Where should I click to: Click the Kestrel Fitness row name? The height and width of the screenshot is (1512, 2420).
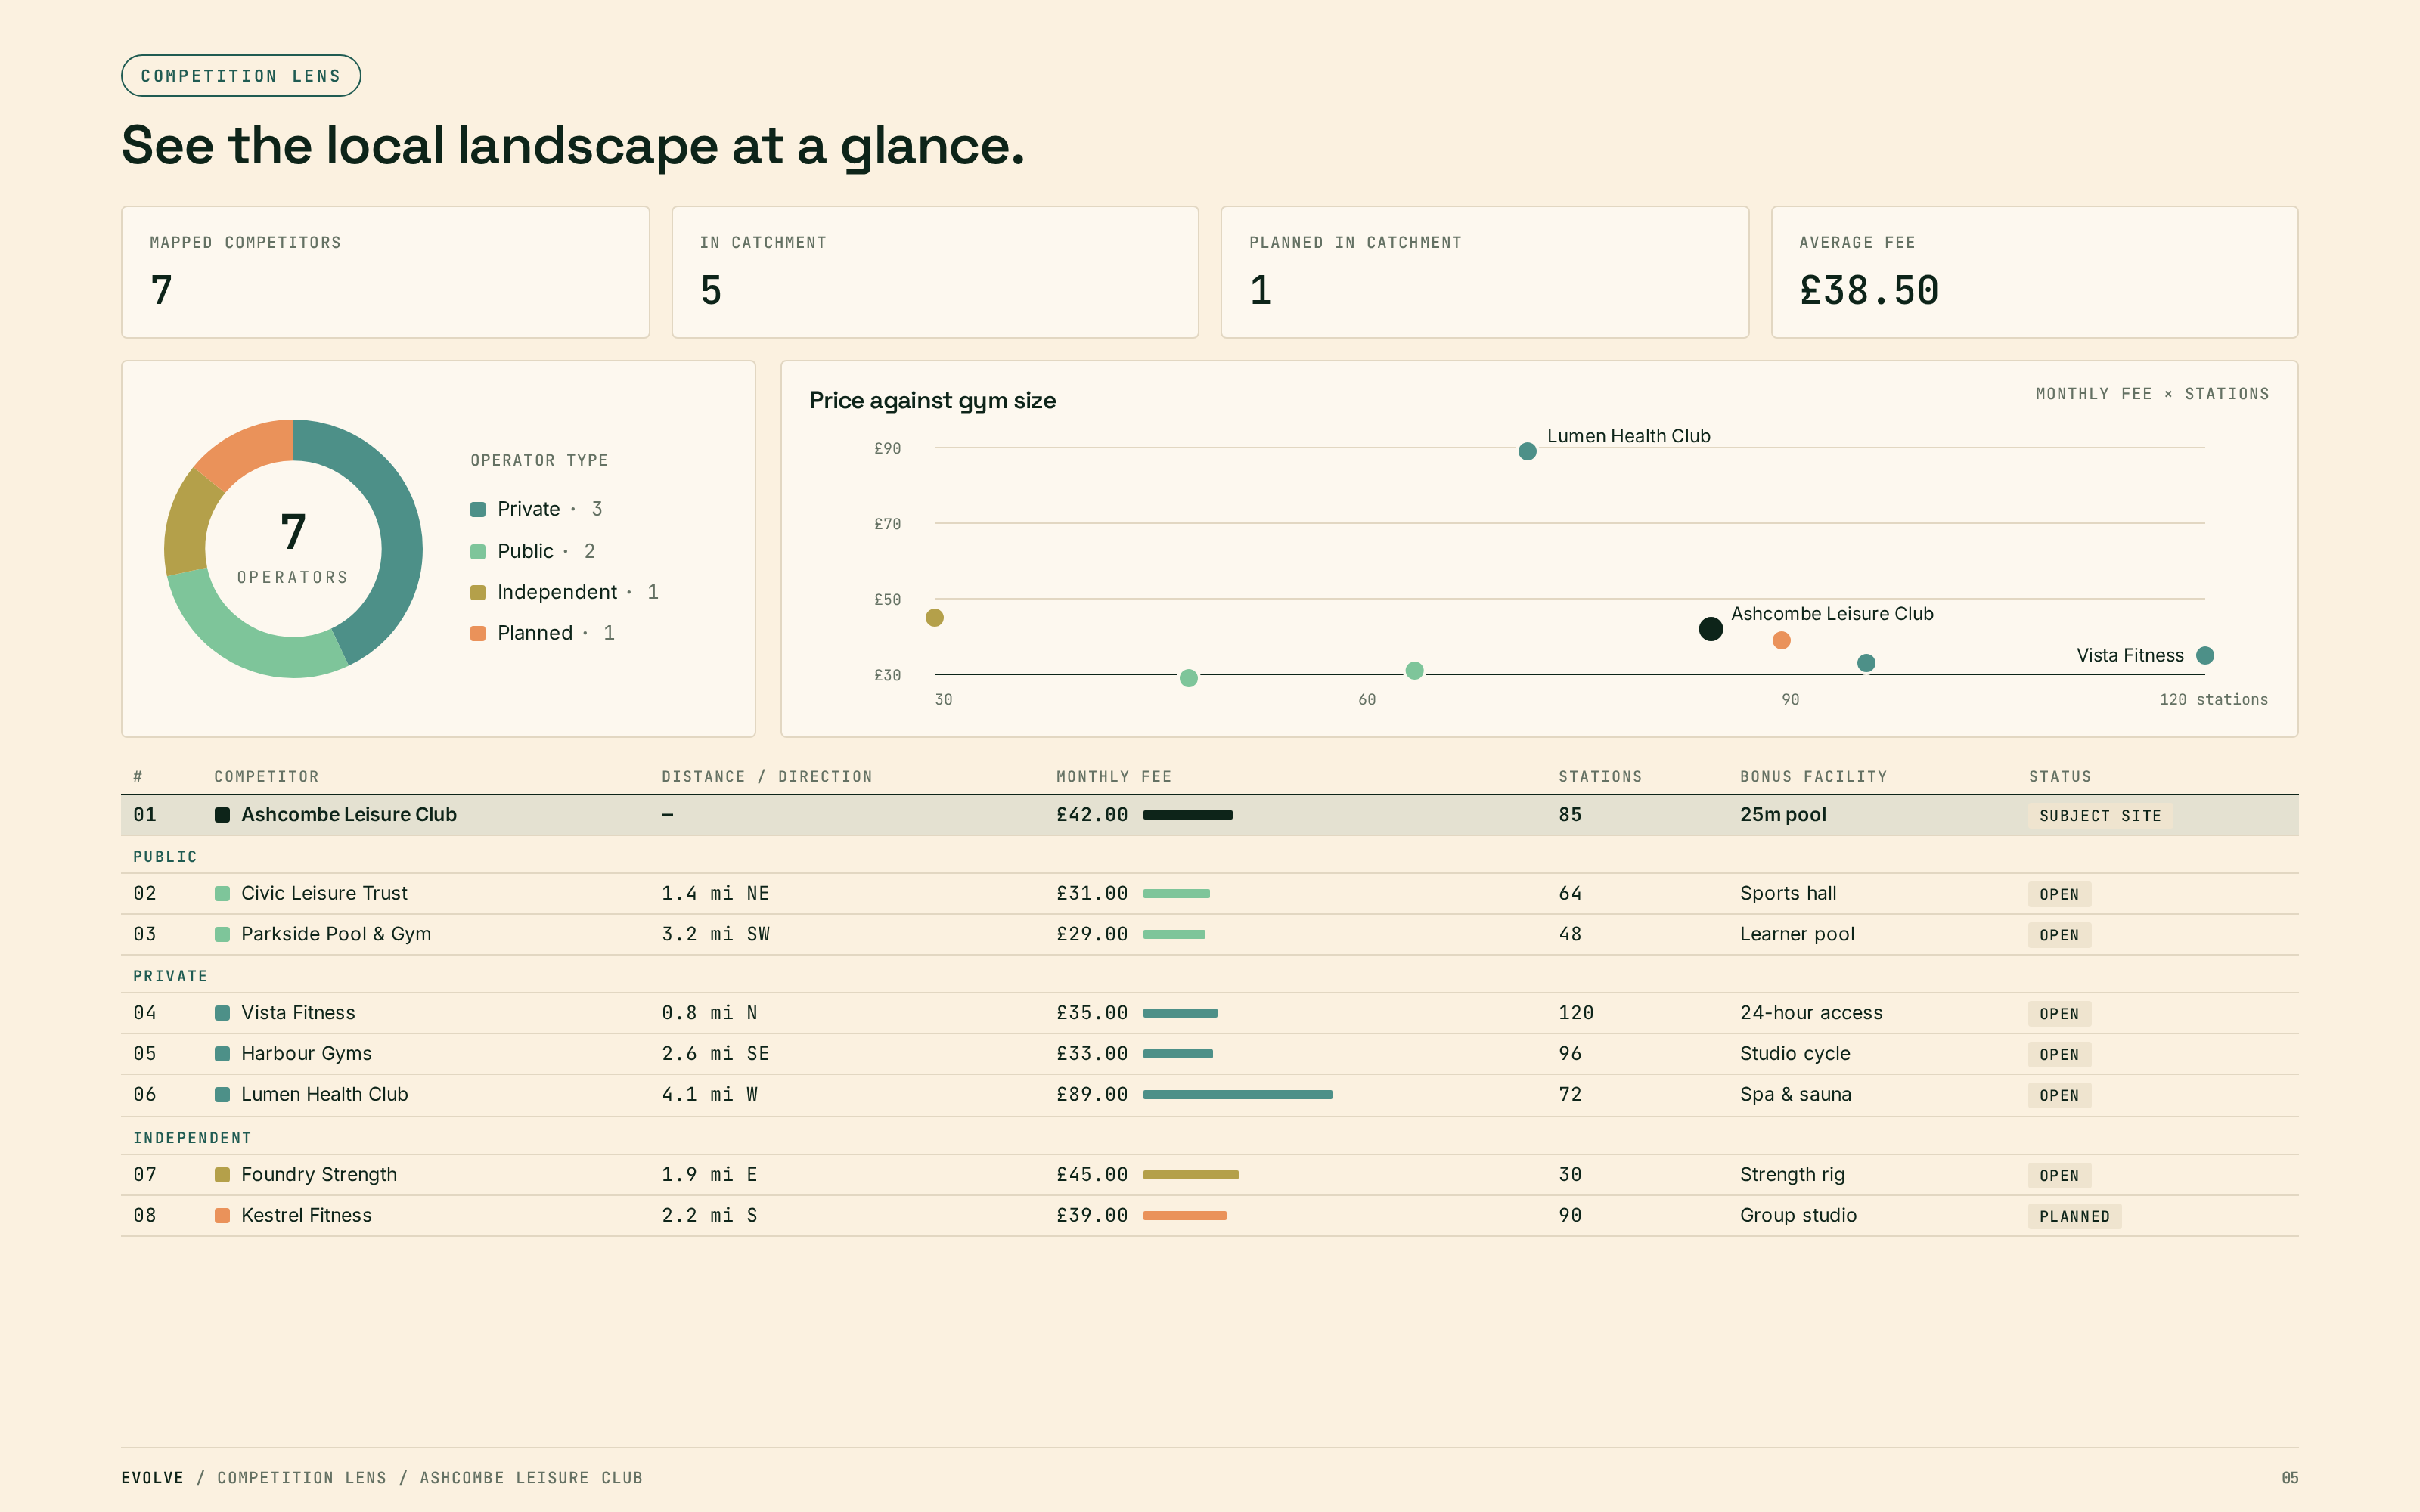[x=306, y=1215]
